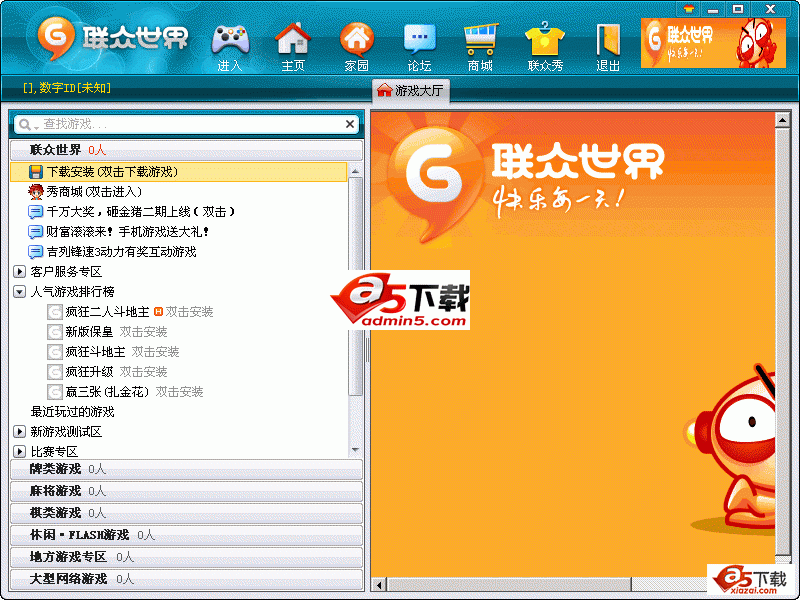Select the 联众世界 0人 category header
The height and width of the screenshot is (600, 800).
point(186,150)
